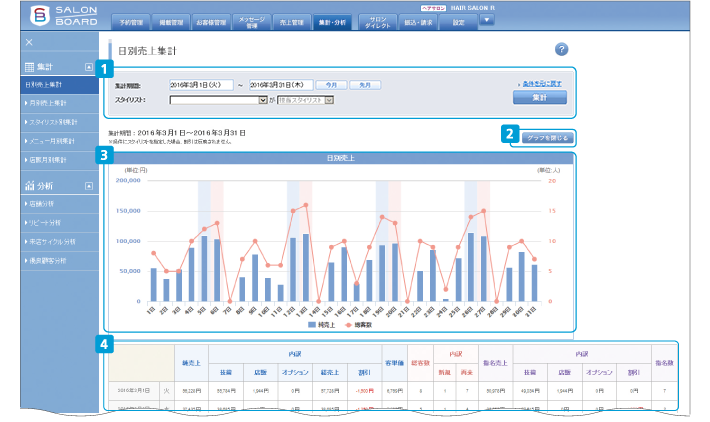Screen dimensions: 710x422
Task: Open the help question mark icon
Action: click(x=561, y=49)
